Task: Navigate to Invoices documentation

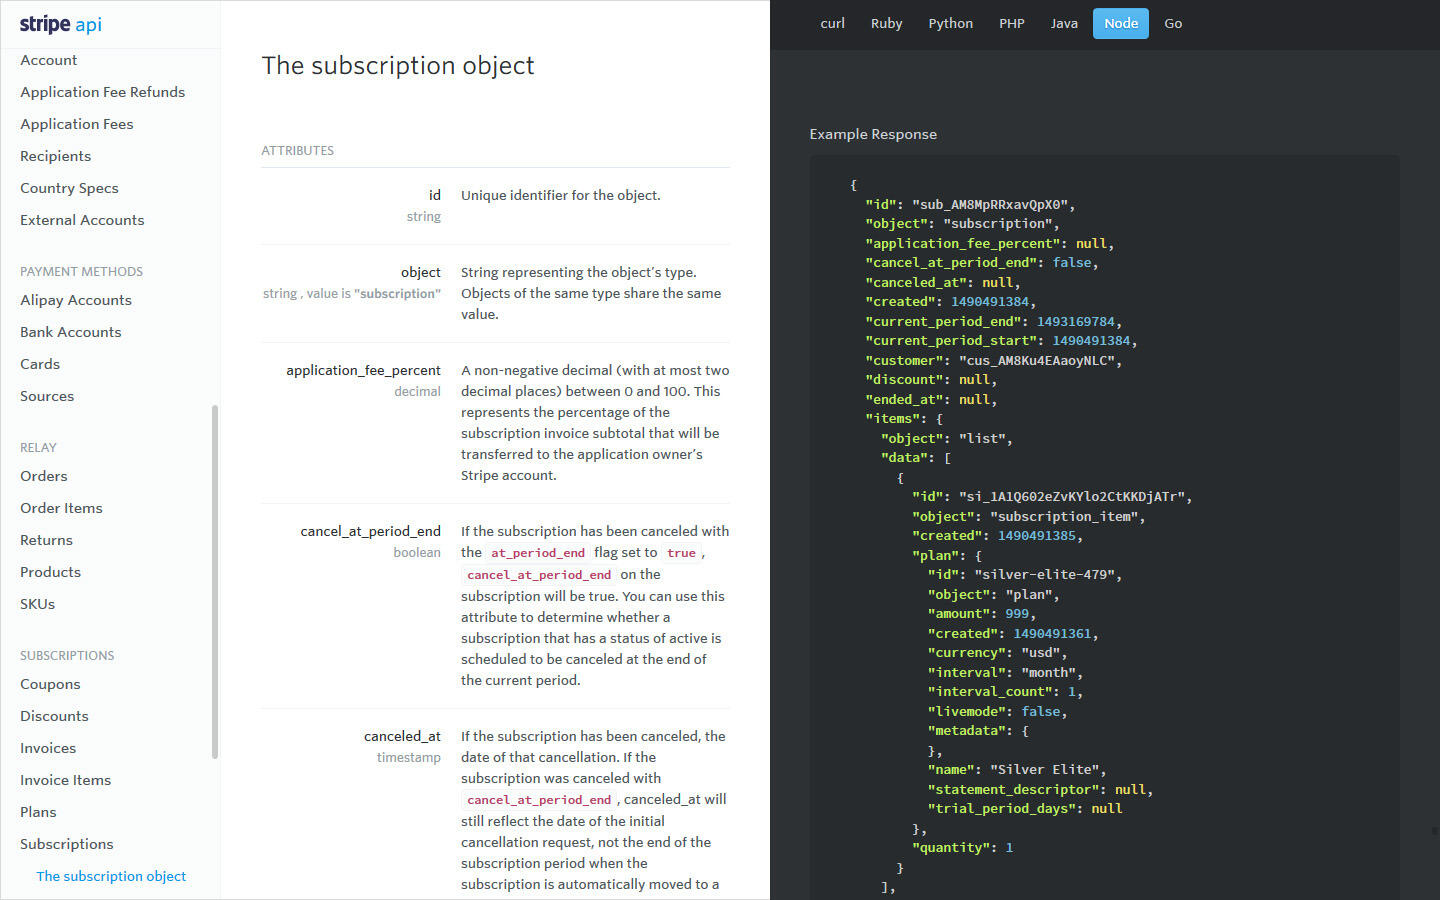Action: point(48,748)
